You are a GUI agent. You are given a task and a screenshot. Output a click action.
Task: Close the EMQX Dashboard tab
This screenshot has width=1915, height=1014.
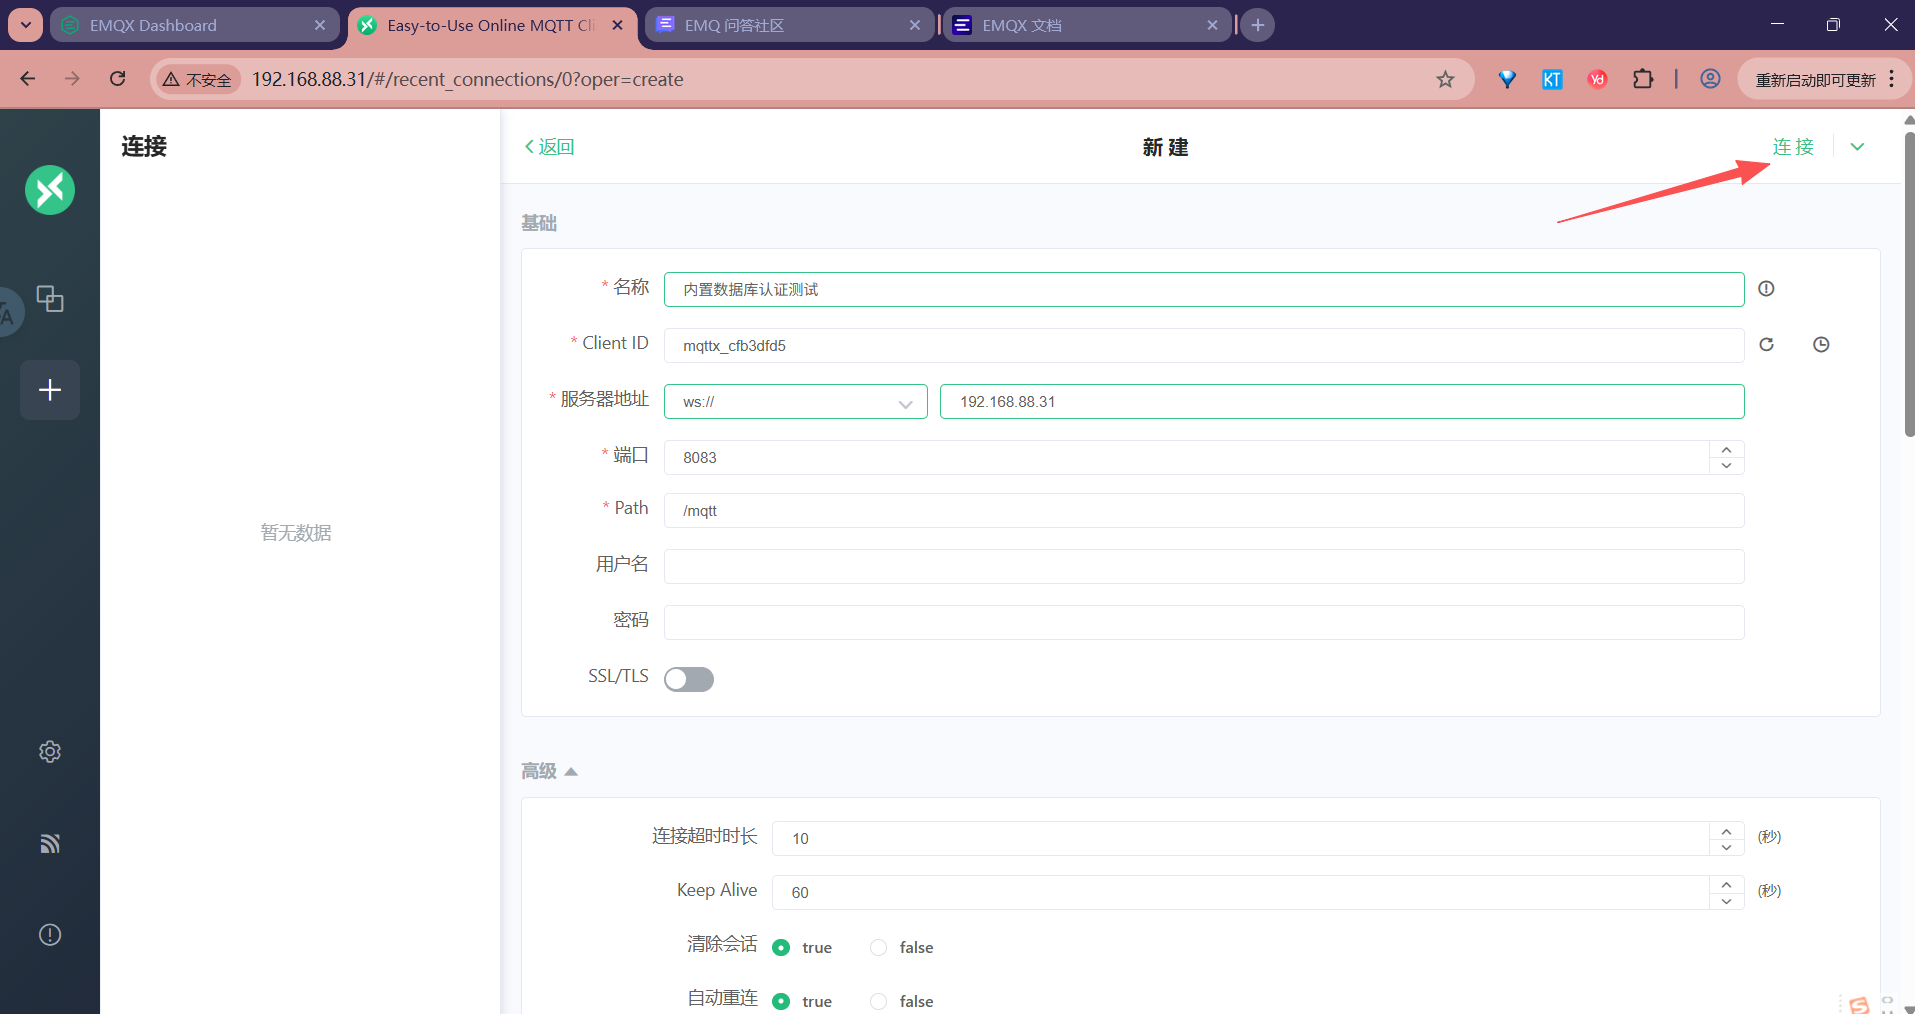point(320,25)
